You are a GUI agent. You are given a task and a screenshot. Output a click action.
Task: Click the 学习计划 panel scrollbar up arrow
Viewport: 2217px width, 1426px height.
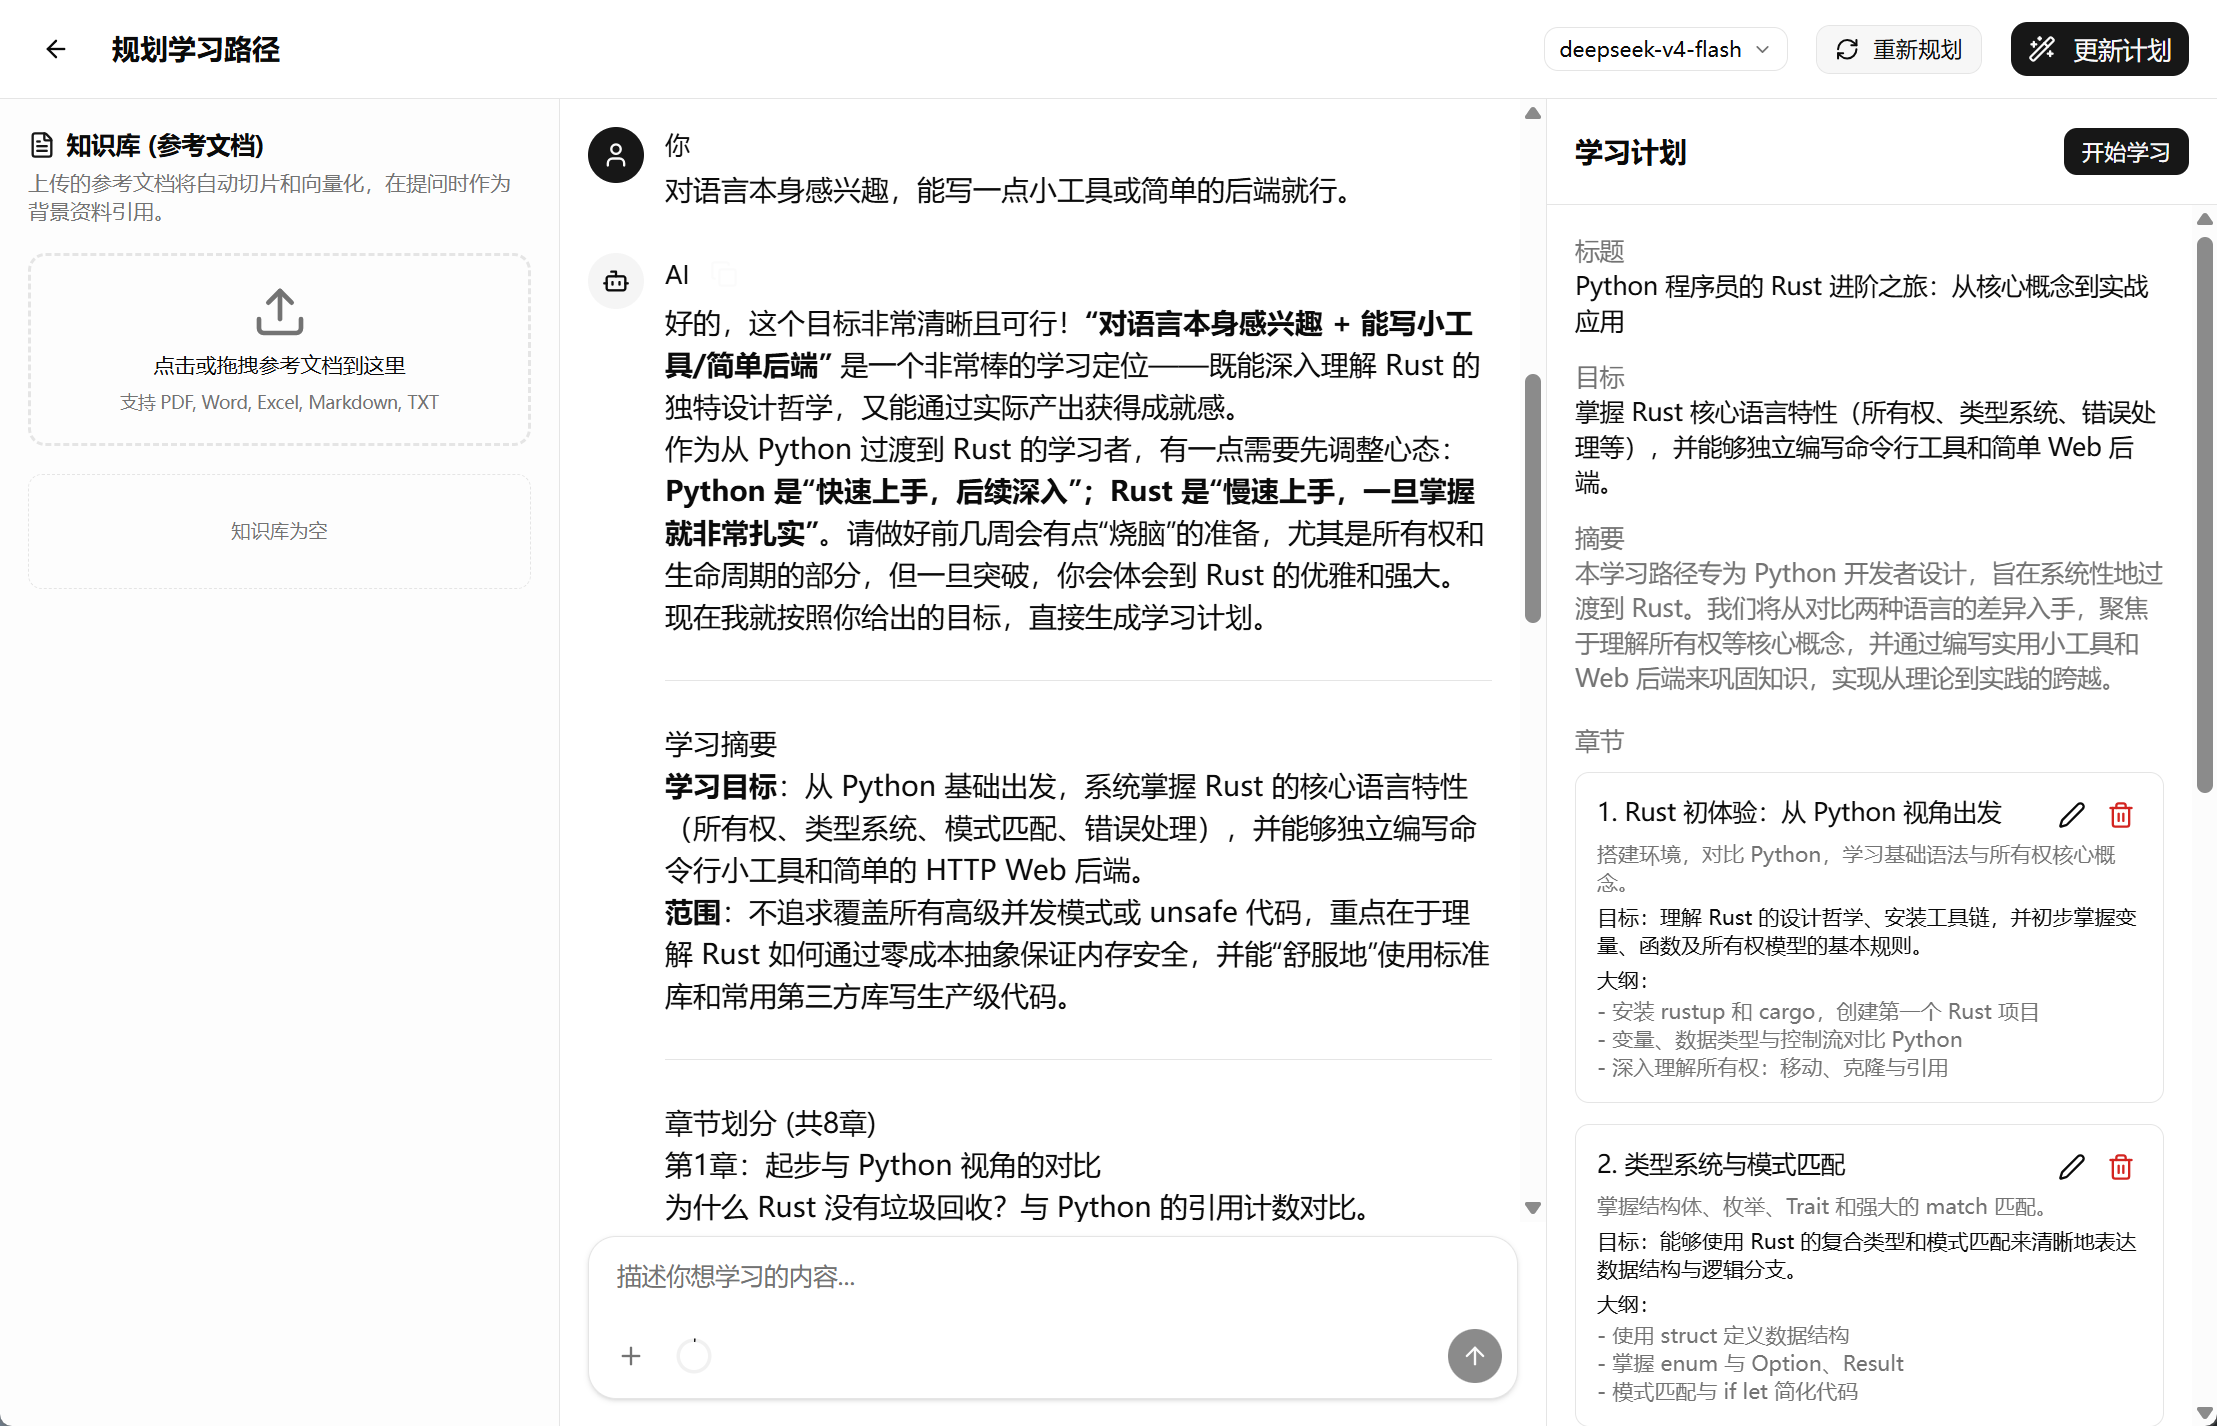pos(2204,219)
